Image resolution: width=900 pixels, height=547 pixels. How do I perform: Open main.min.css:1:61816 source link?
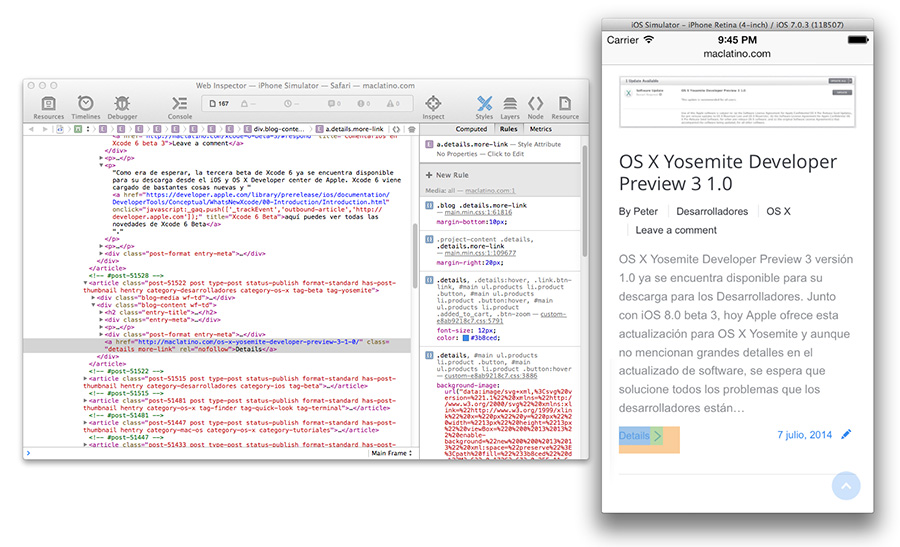click(x=478, y=212)
